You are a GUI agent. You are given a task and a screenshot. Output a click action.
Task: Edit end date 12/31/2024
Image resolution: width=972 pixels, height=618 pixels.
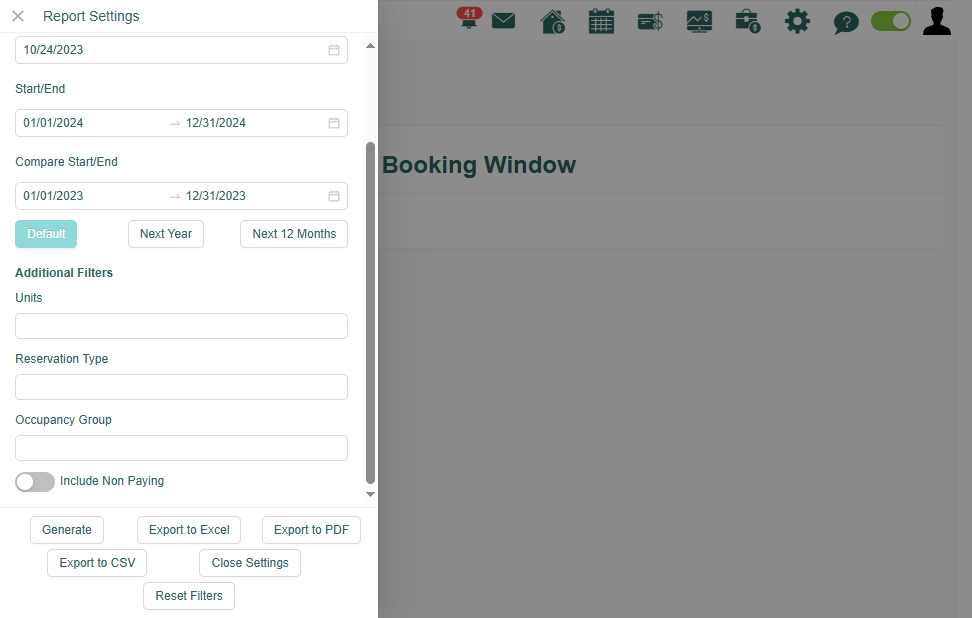[x=216, y=123]
